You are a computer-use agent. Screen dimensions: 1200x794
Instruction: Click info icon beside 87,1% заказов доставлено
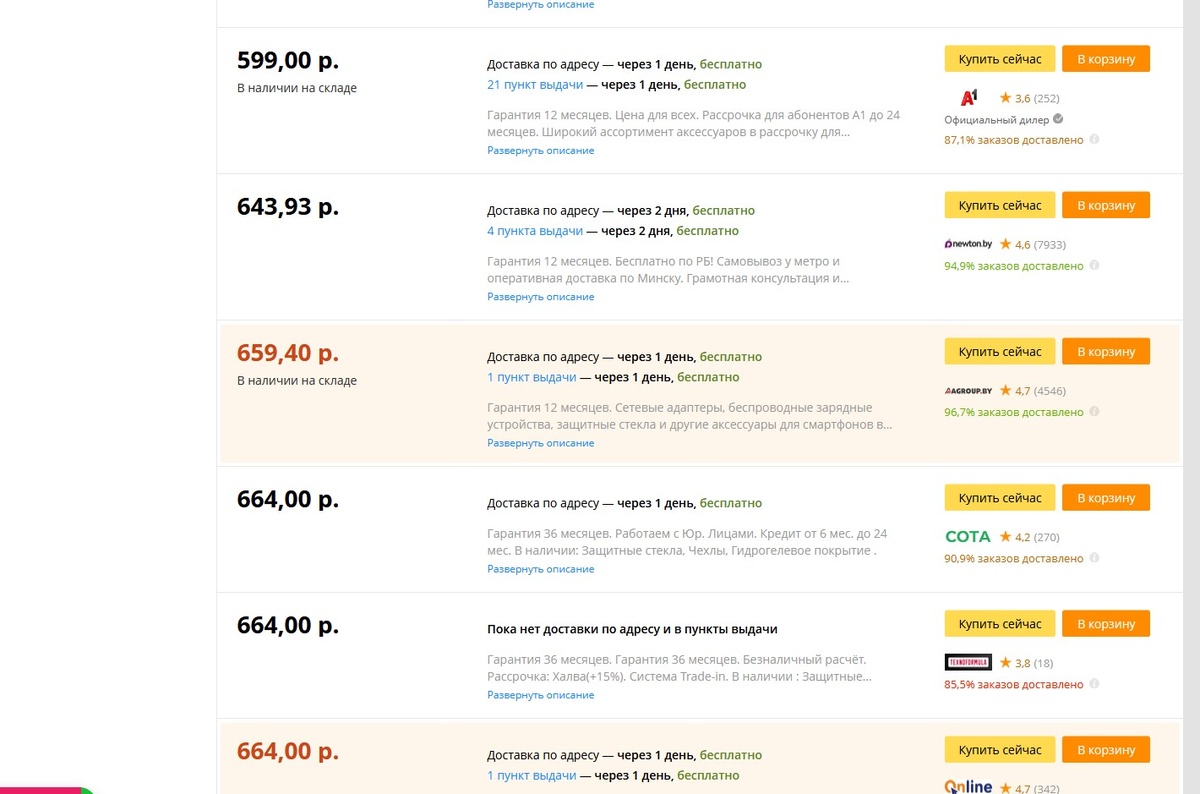(x=1094, y=140)
